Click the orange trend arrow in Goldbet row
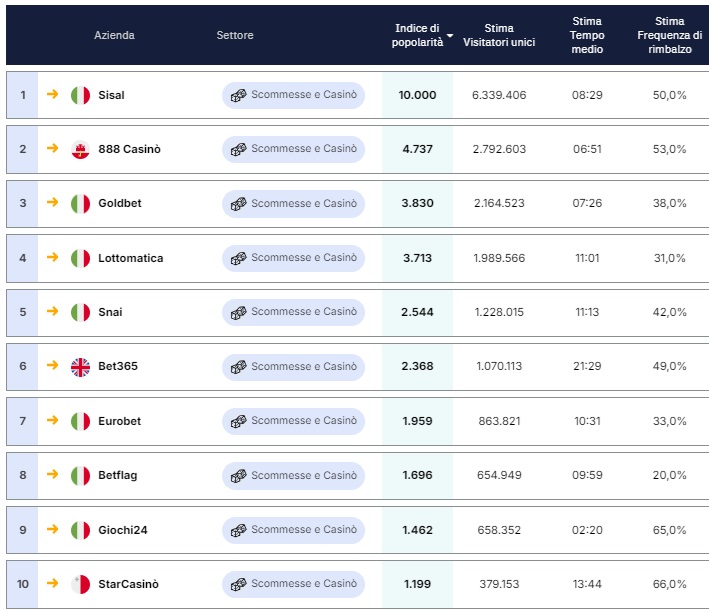Viewport: 709px width, 614px height. (52, 202)
